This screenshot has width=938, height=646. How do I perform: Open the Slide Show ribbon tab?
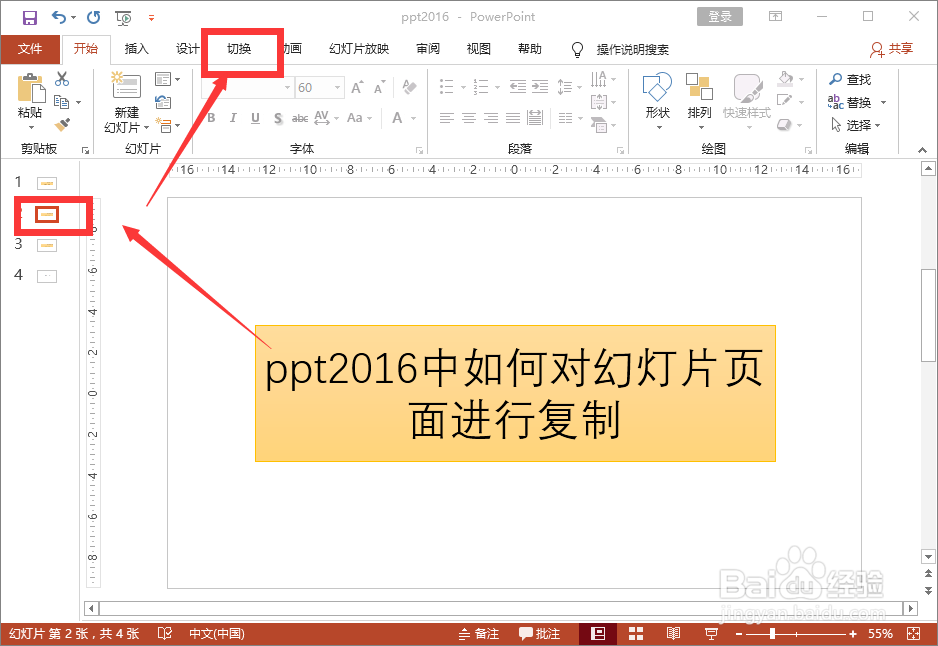point(359,49)
